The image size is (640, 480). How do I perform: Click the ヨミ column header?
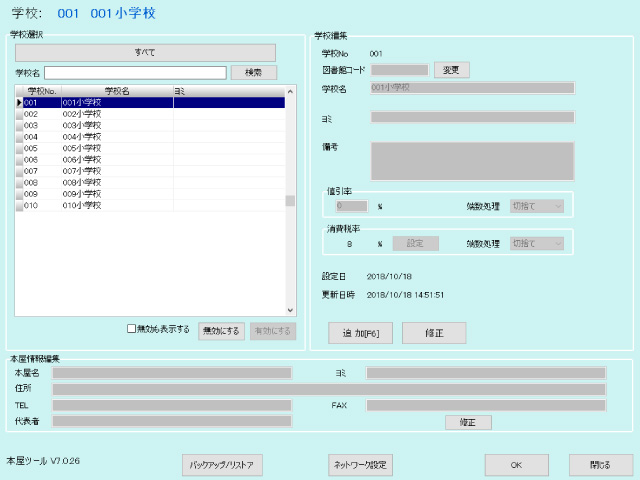[228, 91]
